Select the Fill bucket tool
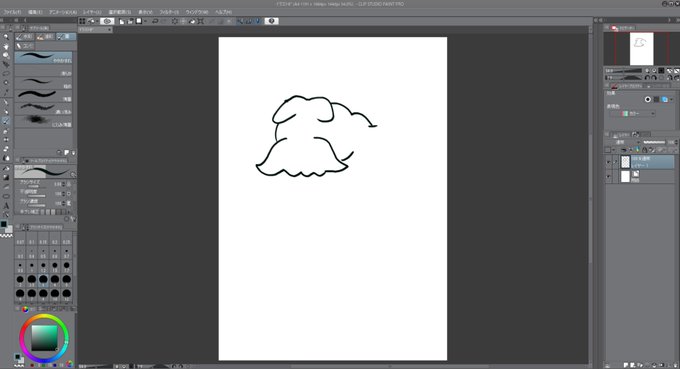This screenshot has width=680, height=369. point(6,168)
